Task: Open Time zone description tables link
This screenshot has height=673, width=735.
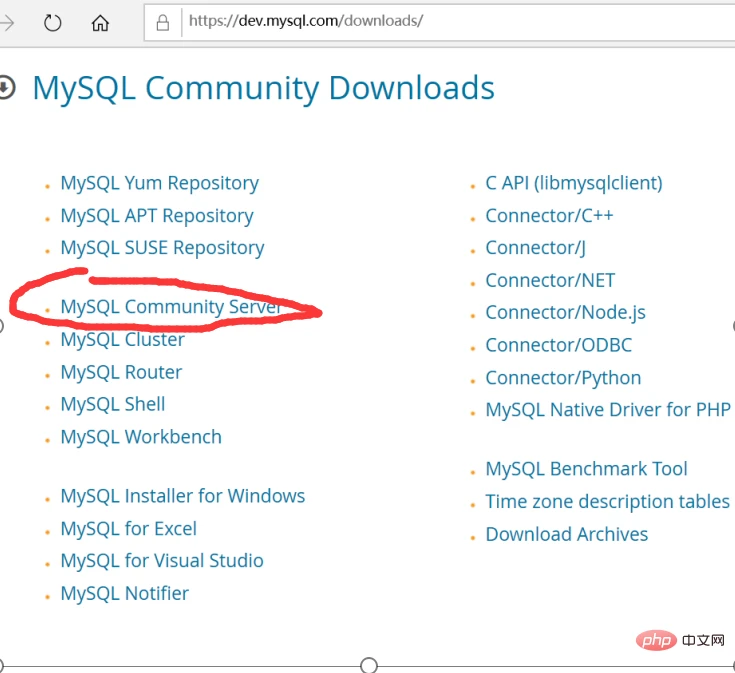Action: click(608, 502)
